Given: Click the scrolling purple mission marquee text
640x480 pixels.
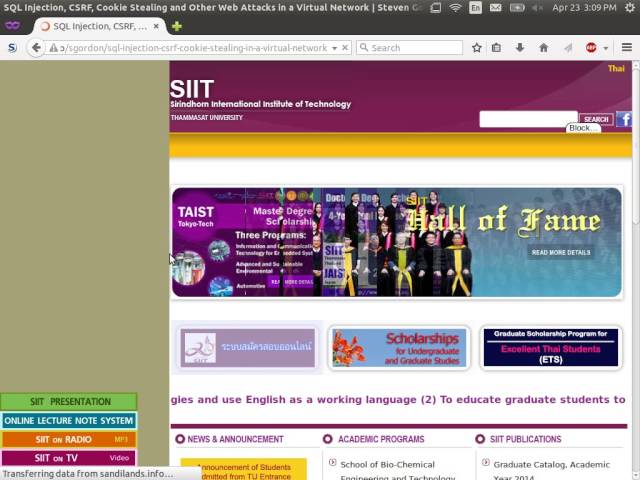Looking at the screenshot, I should pyautogui.click(x=398, y=400).
